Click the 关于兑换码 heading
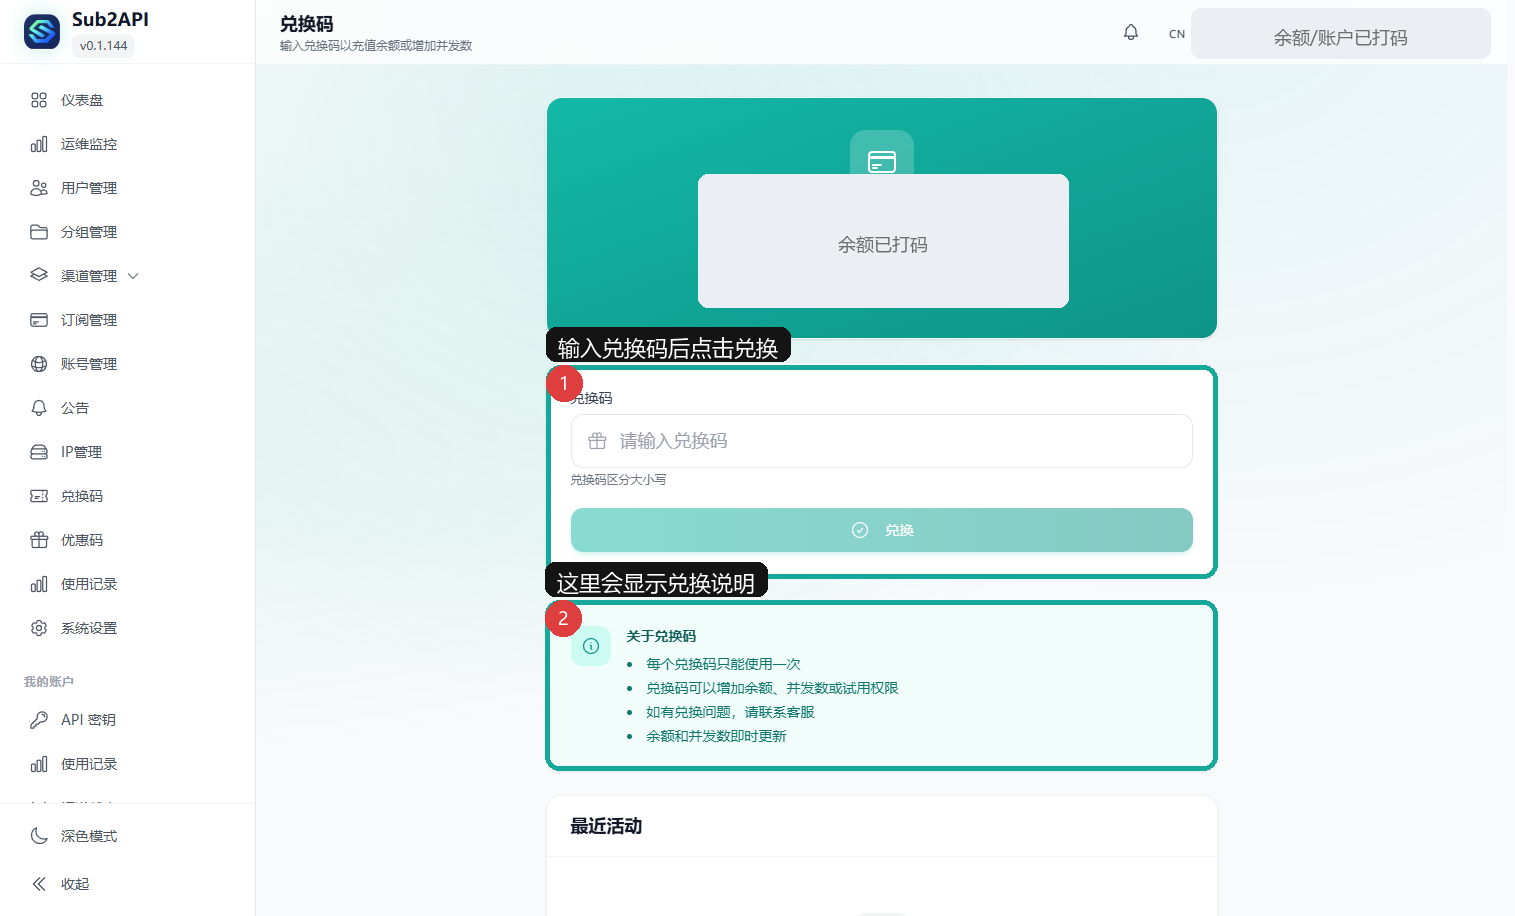1515x916 pixels. tap(661, 636)
